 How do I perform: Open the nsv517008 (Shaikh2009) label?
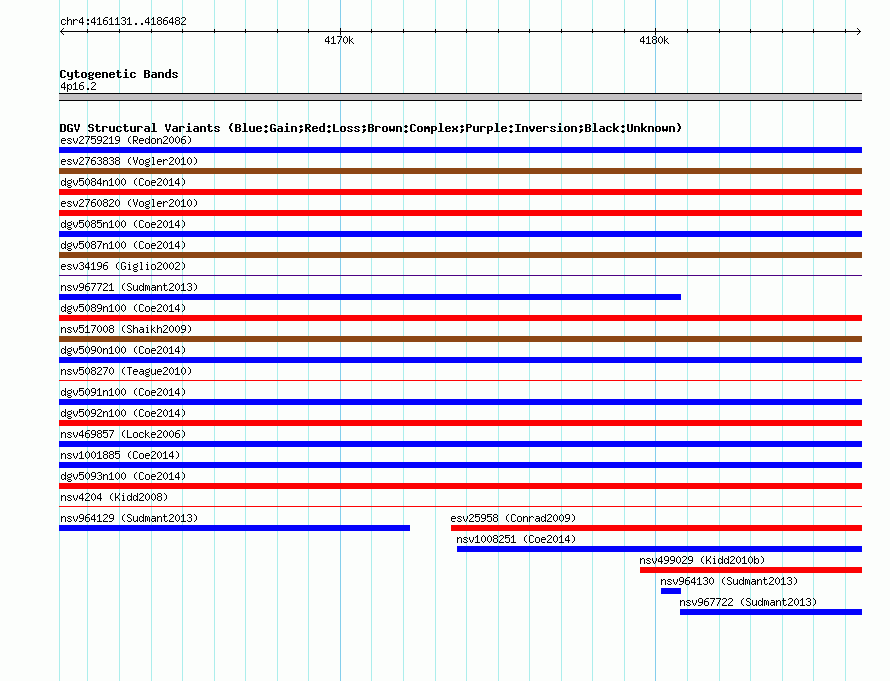[x=125, y=329]
